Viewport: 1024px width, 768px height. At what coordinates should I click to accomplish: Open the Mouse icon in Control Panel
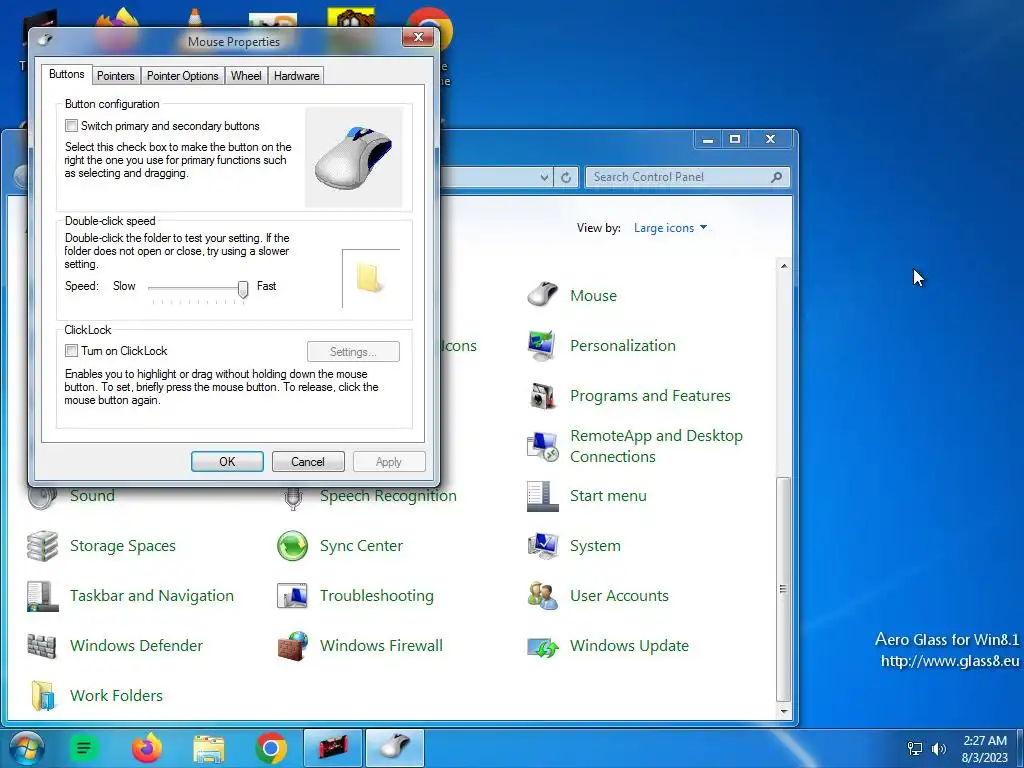point(542,295)
